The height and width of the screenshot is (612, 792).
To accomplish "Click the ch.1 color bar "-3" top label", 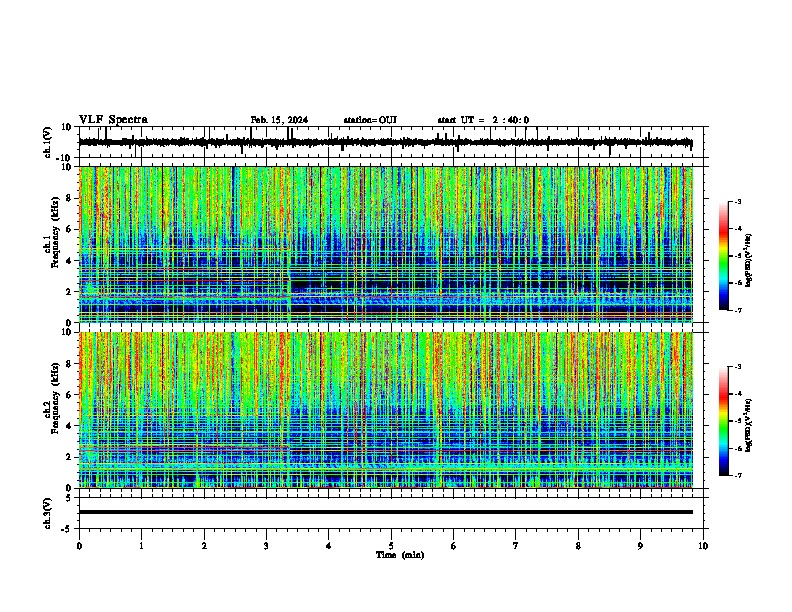I will coord(737,201).
